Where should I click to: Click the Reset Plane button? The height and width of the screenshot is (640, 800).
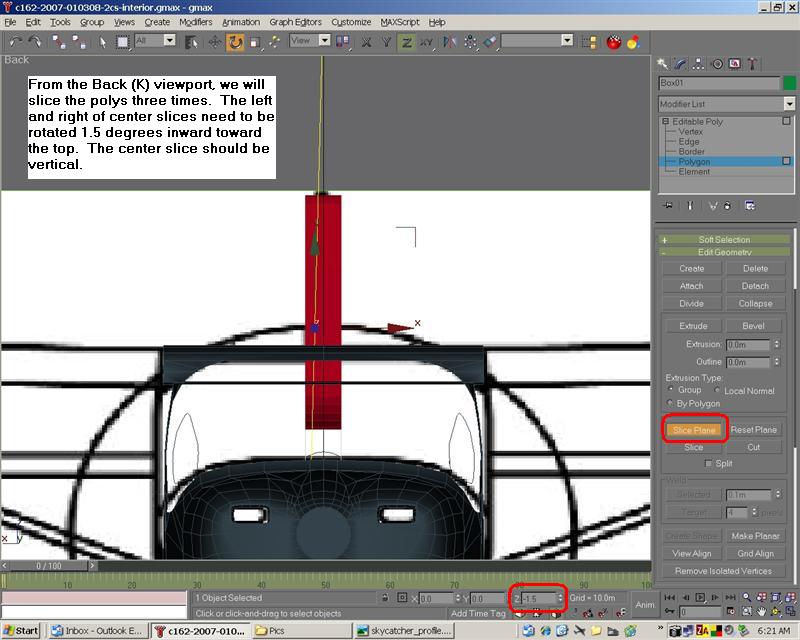click(754, 430)
